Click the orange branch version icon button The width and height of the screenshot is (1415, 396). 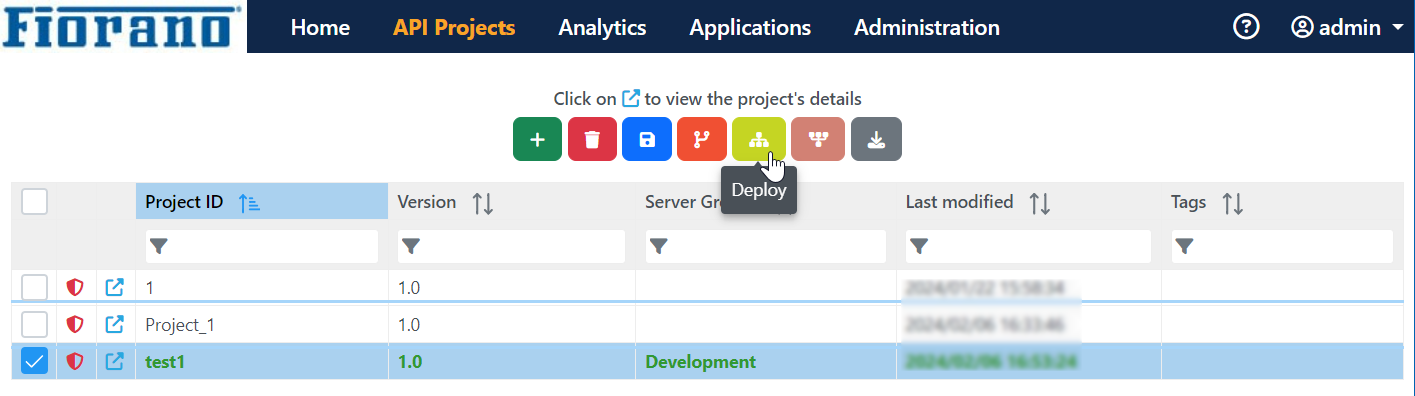tap(702, 139)
